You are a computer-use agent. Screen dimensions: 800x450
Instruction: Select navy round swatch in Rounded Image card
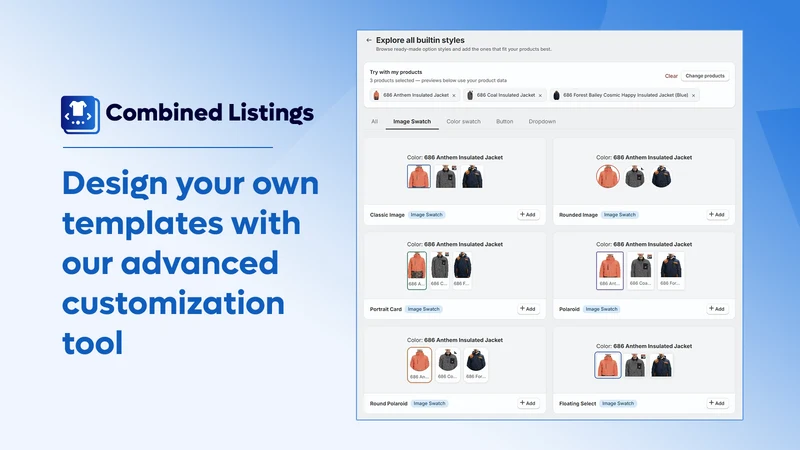[x=661, y=177]
